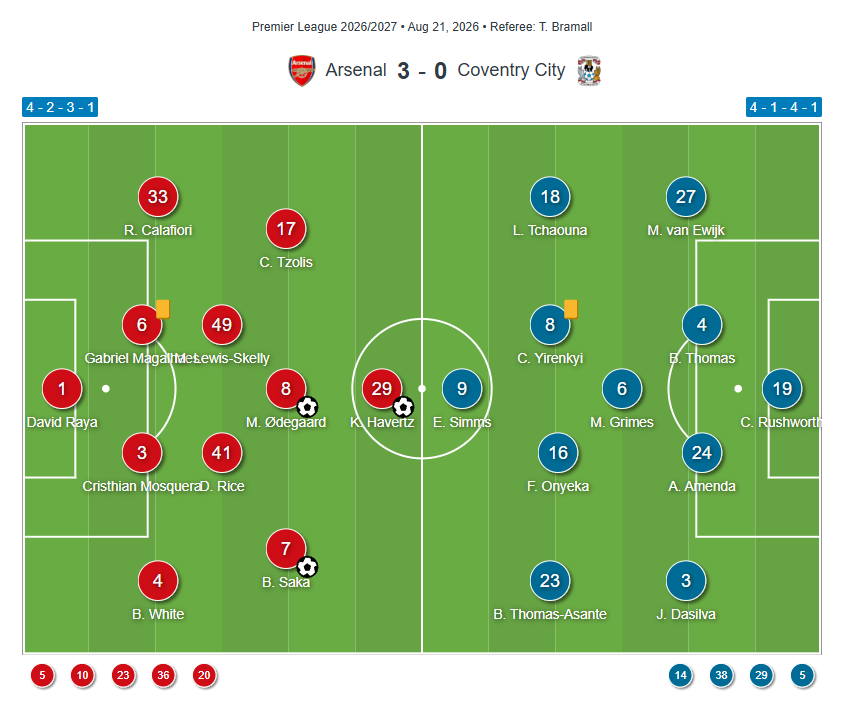Click C. Yirenkyi's yellow card icon
Viewport: 847px width, 708px height.
(x=571, y=309)
